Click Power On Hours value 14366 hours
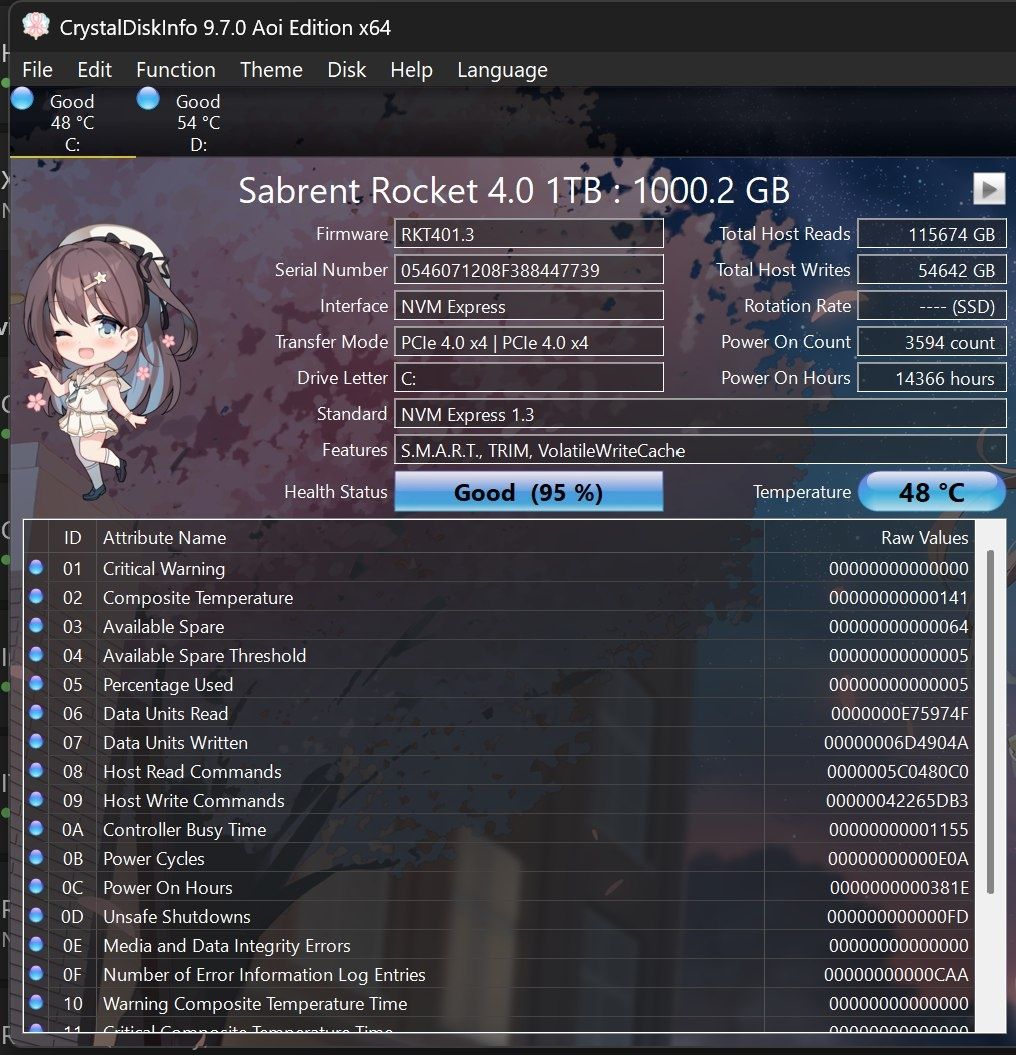 tap(932, 378)
